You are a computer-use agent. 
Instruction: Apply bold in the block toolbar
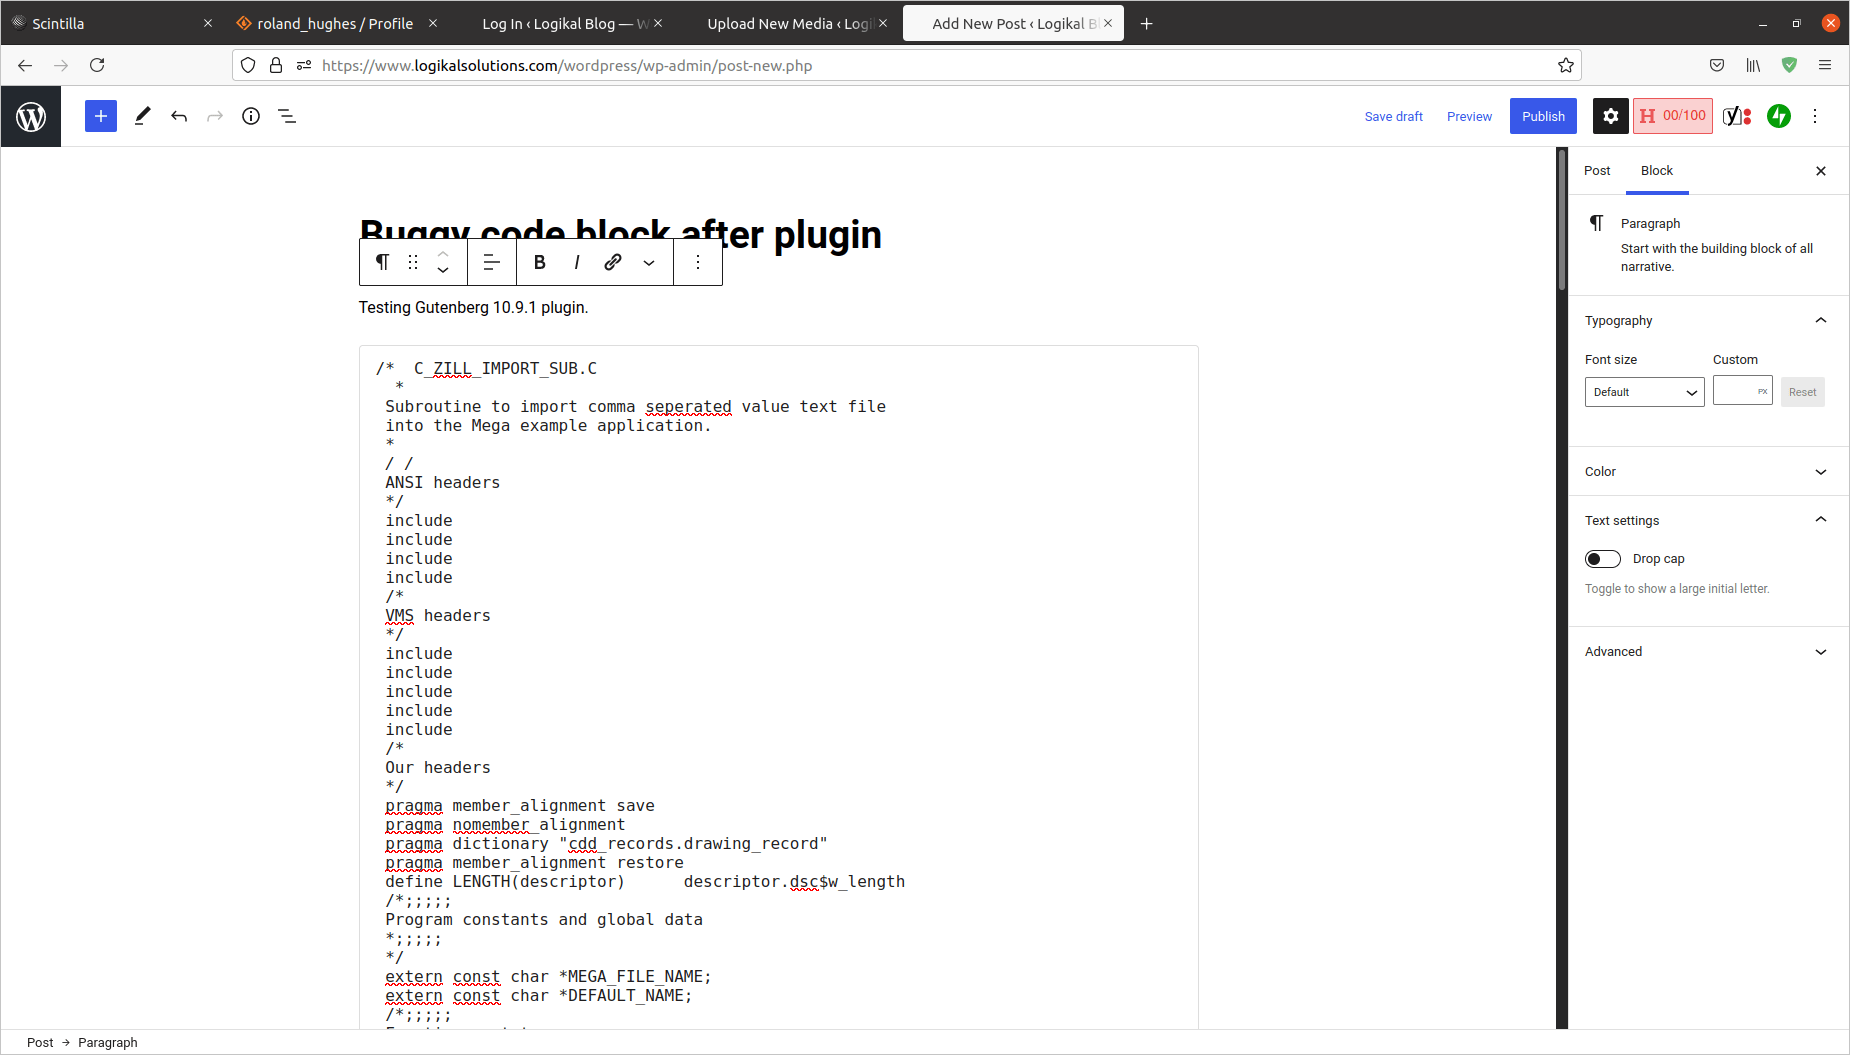point(539,262)
